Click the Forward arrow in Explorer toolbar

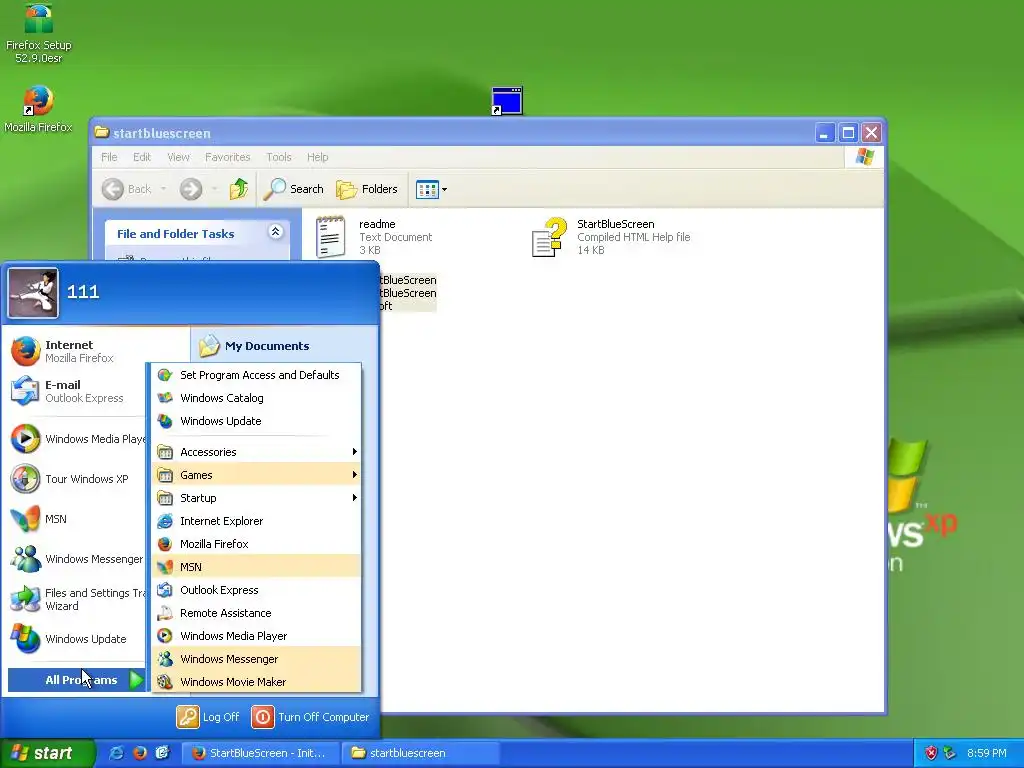click(191, 189)
